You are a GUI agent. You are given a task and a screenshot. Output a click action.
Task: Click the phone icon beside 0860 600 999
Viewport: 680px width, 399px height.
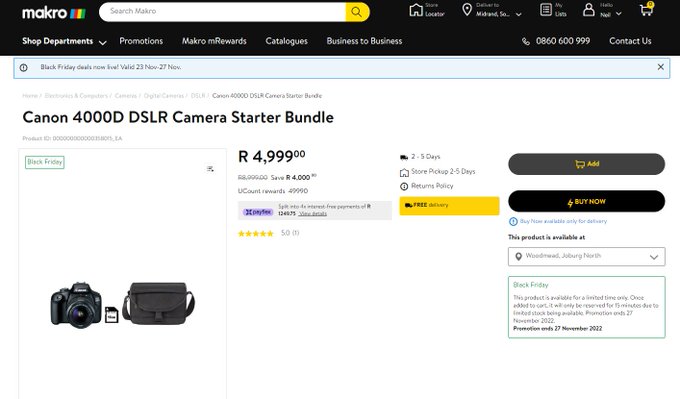526,42
